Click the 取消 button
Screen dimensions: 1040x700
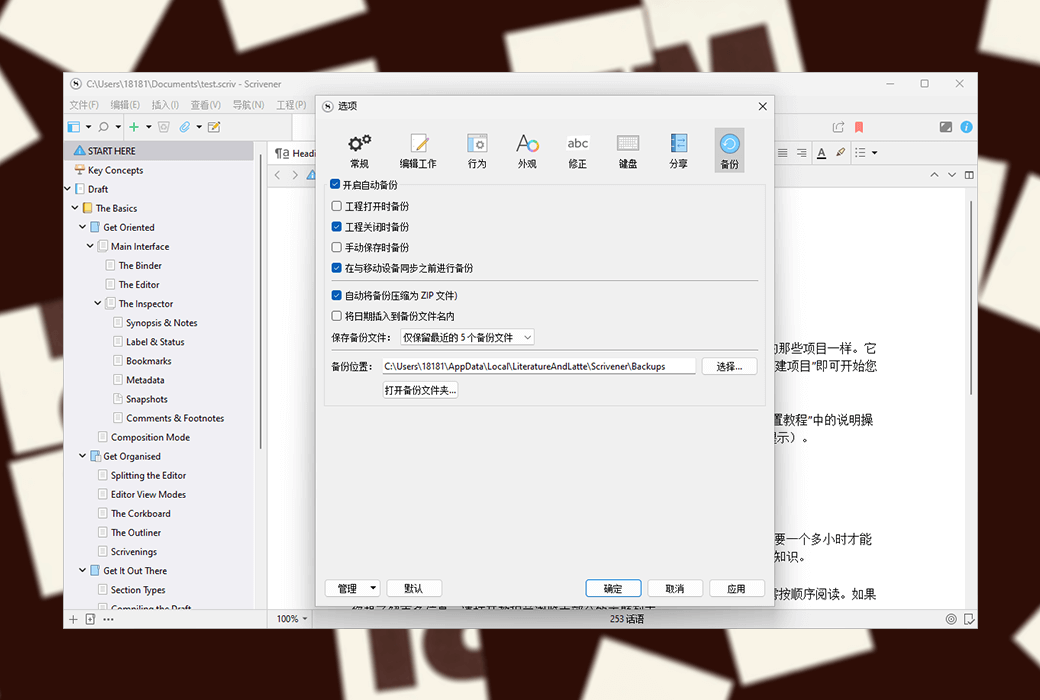tap(675, 589)
